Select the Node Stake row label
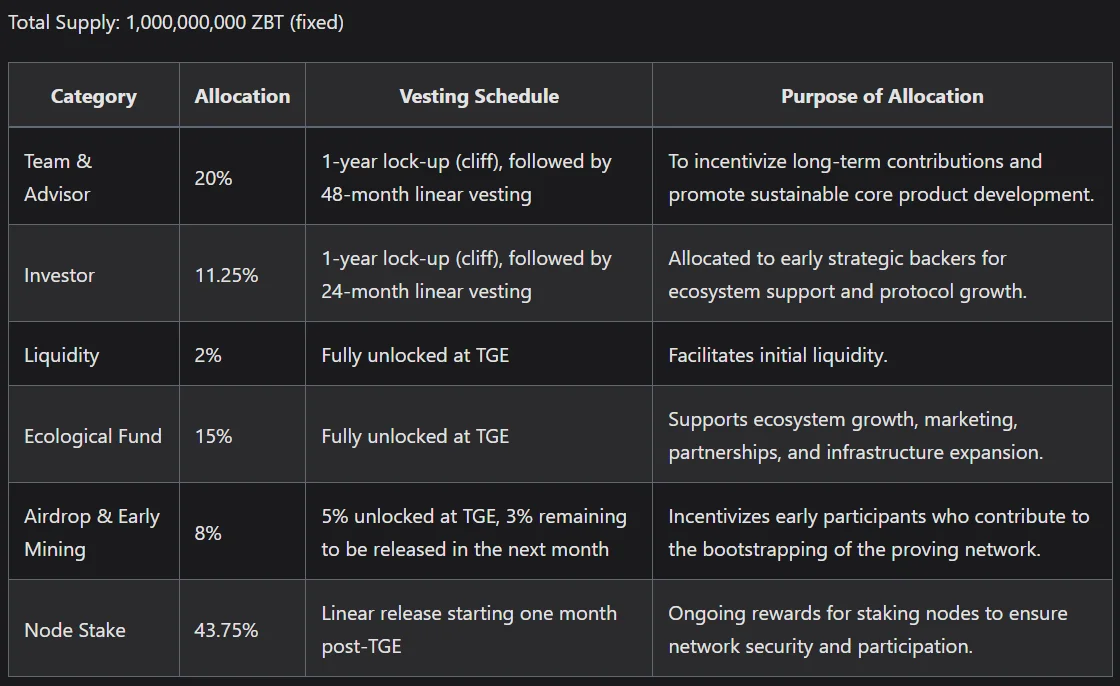1120x686 pixels. tap(75, 630)
